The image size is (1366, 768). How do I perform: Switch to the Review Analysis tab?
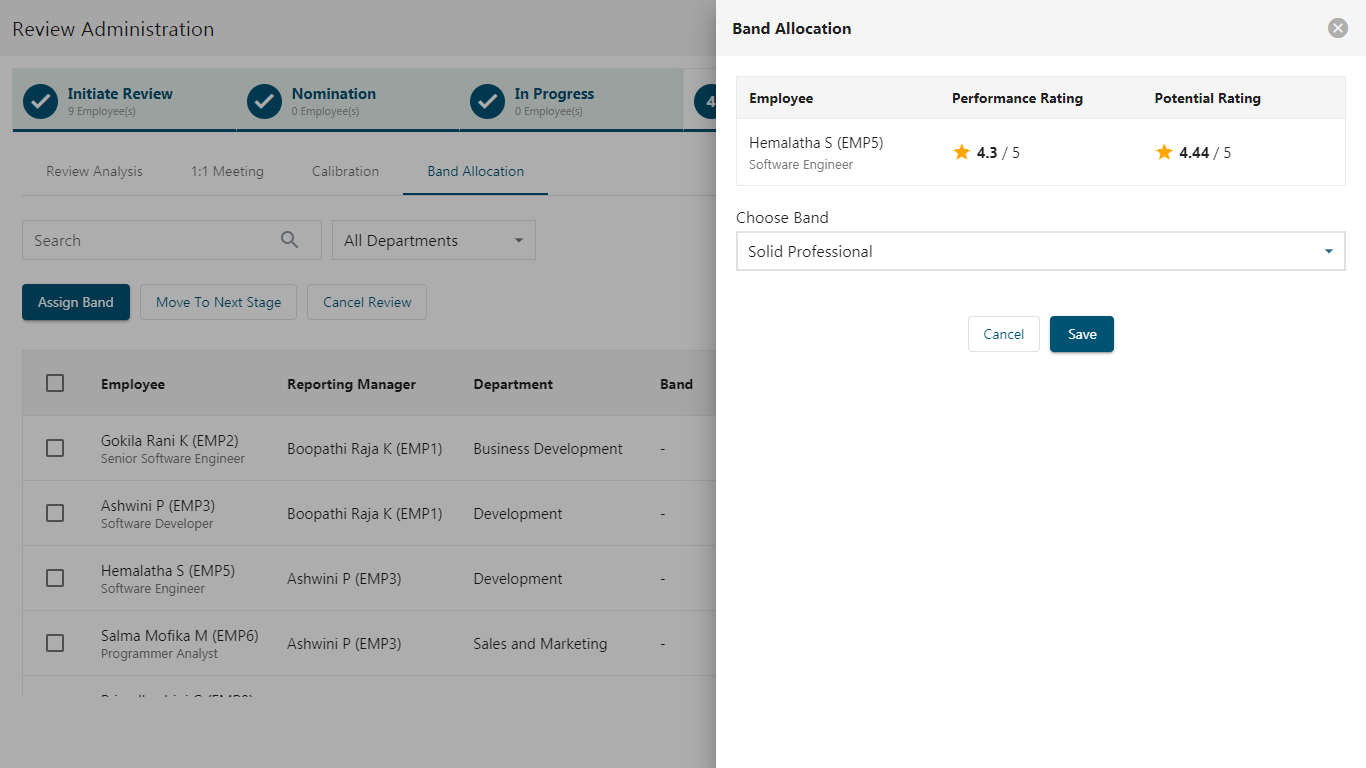point(94,171)
